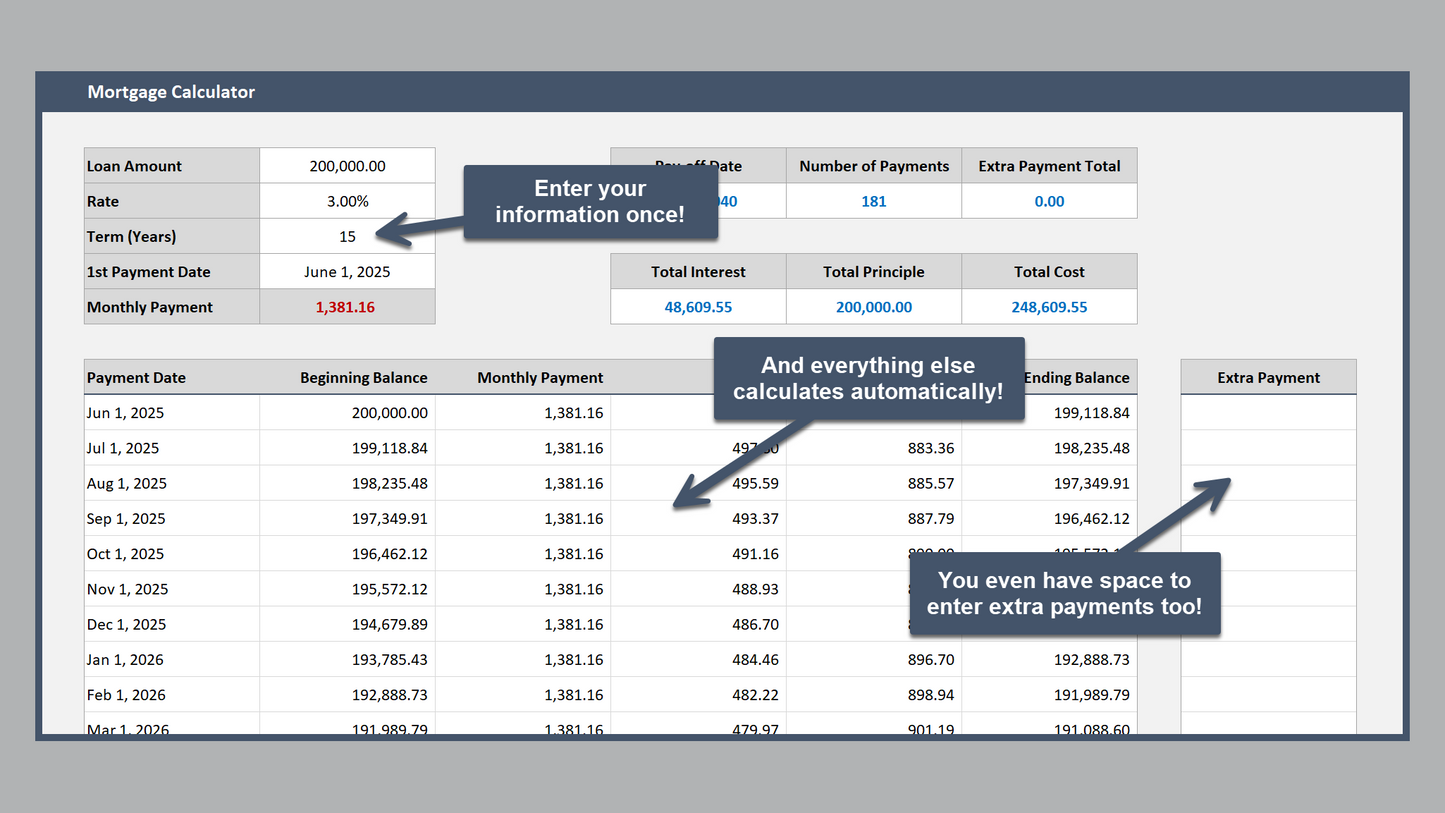Select the principal value 887.79
1445x813 pixels.
[x=874, y=519]
